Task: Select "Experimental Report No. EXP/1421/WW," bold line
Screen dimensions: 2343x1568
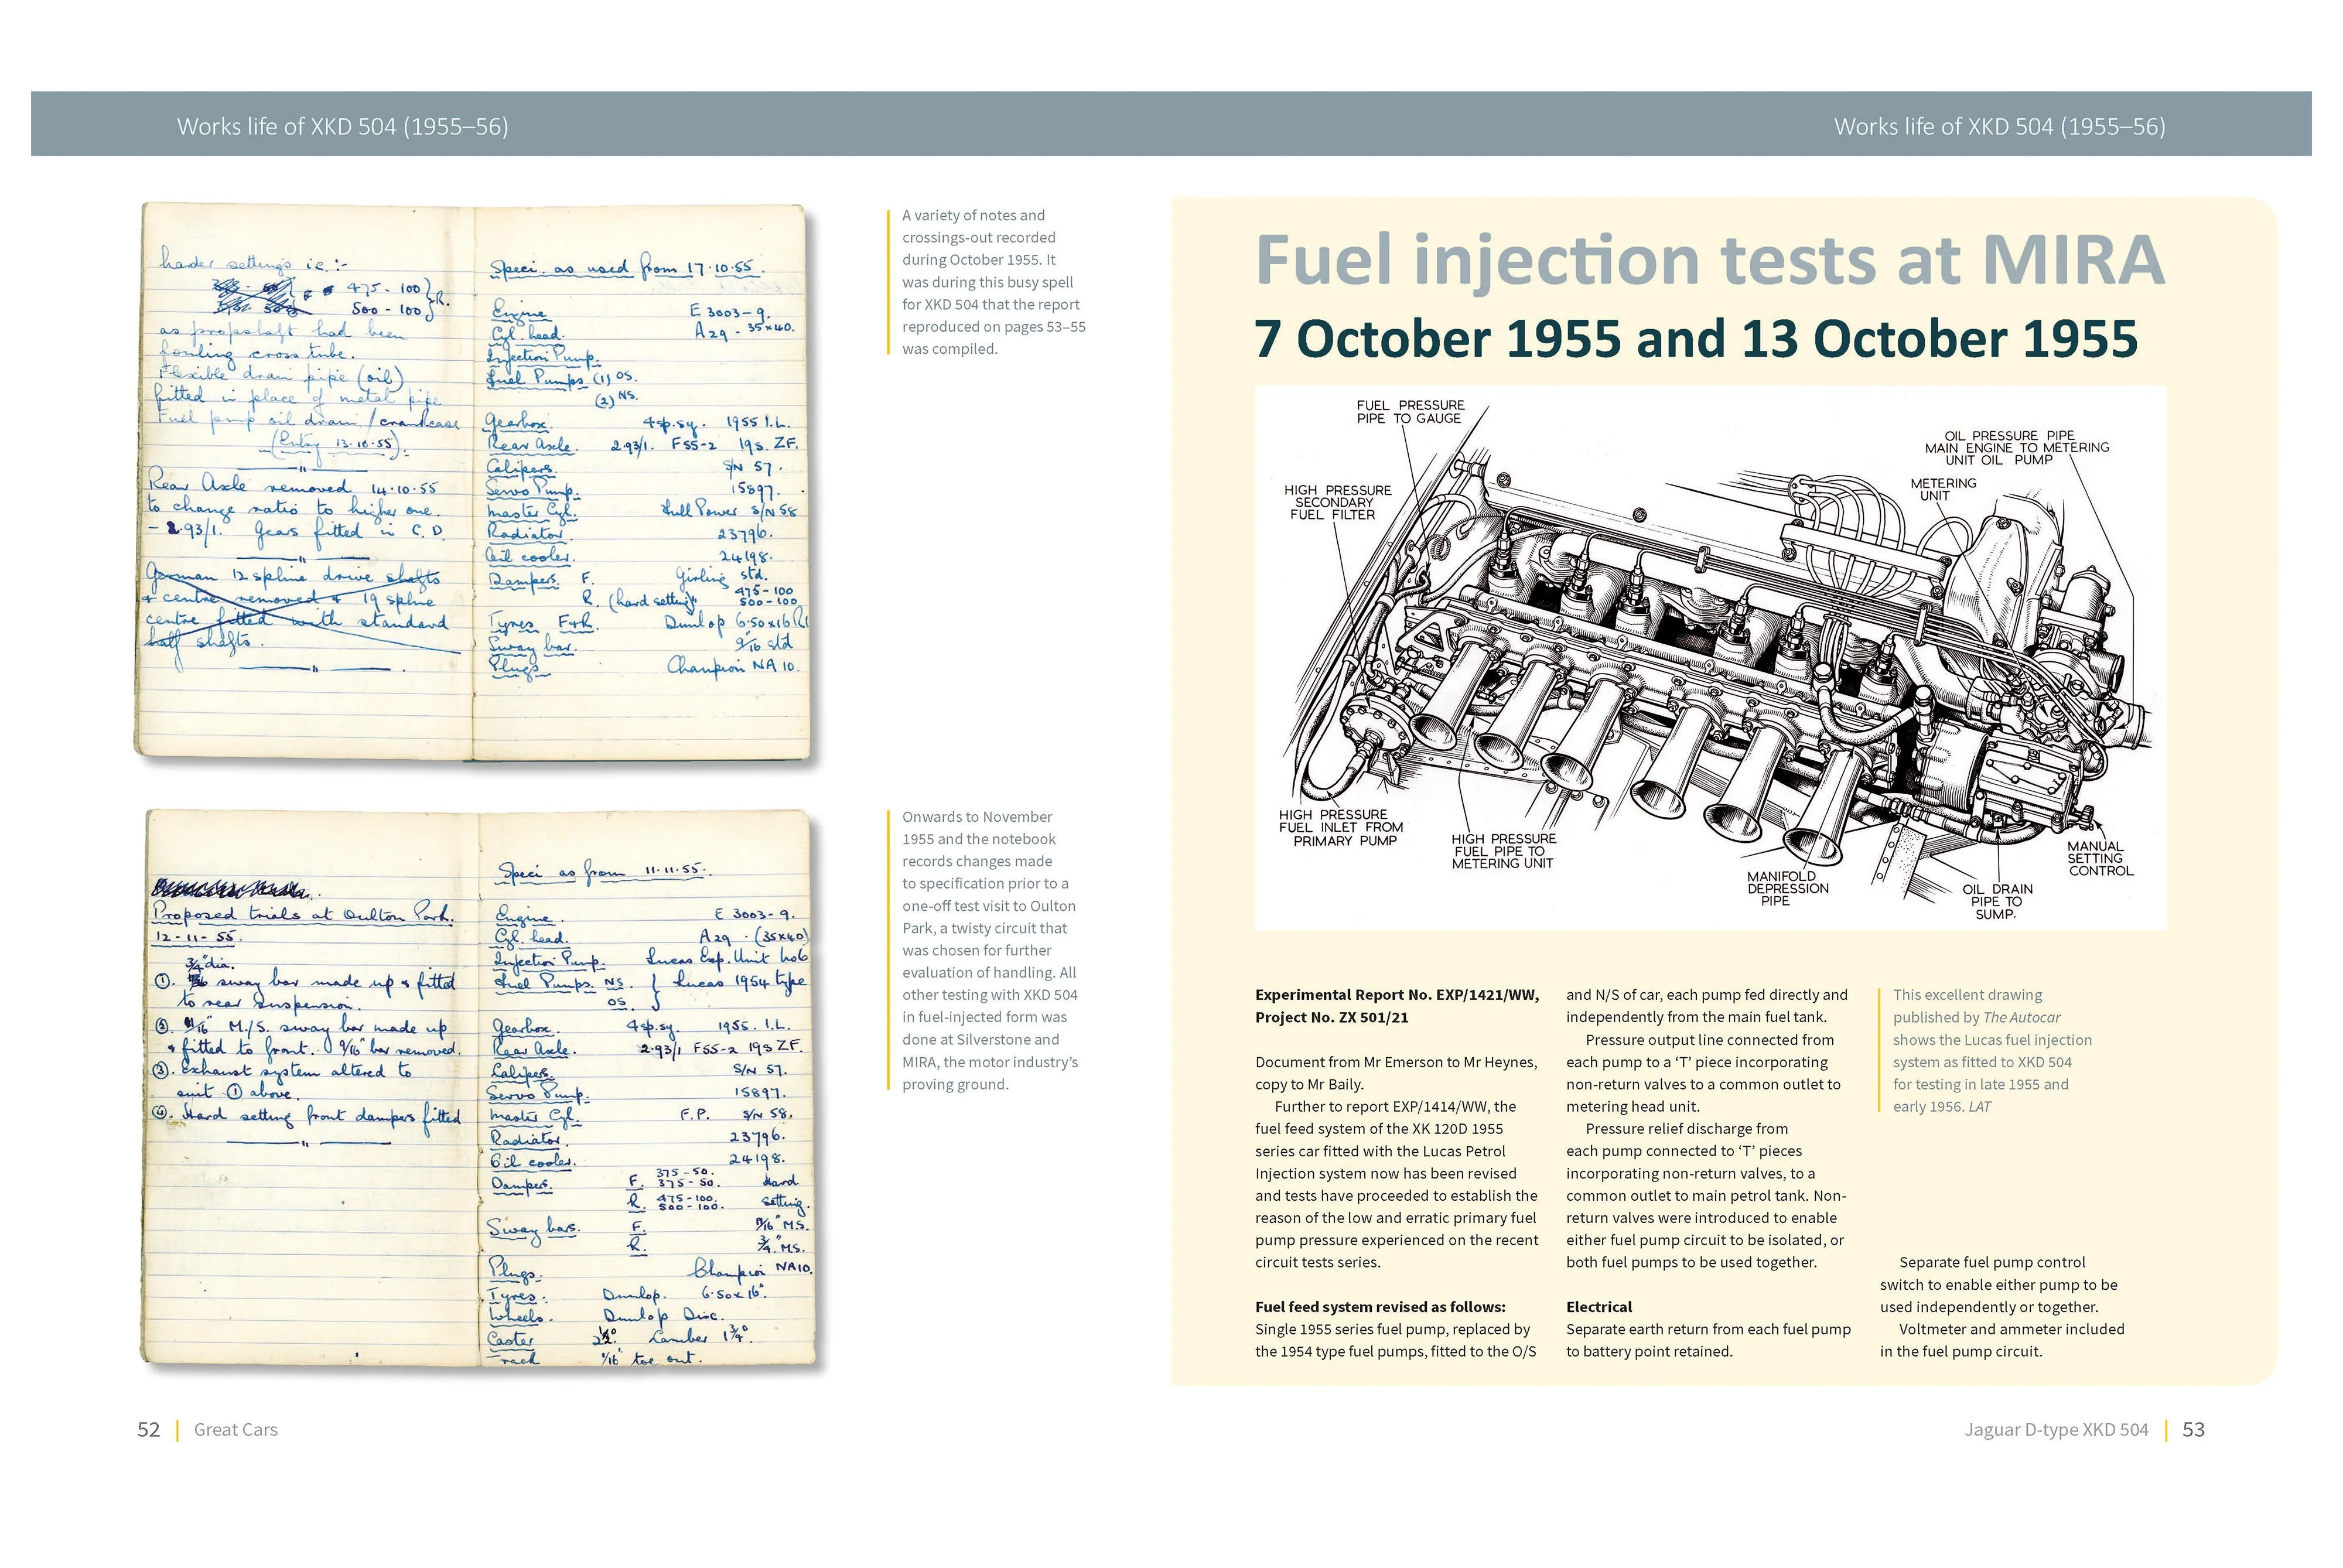Action: (1397, 995)
